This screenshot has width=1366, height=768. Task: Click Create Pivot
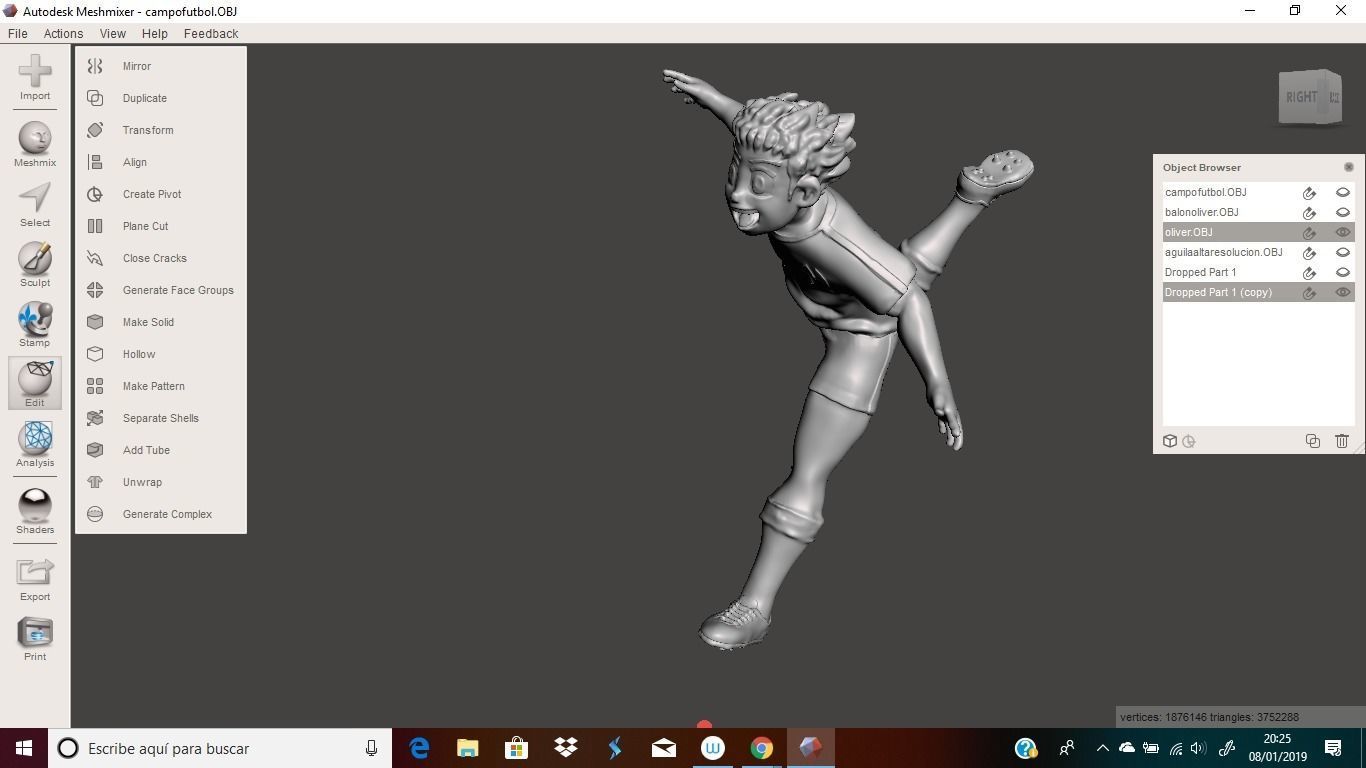152,194
